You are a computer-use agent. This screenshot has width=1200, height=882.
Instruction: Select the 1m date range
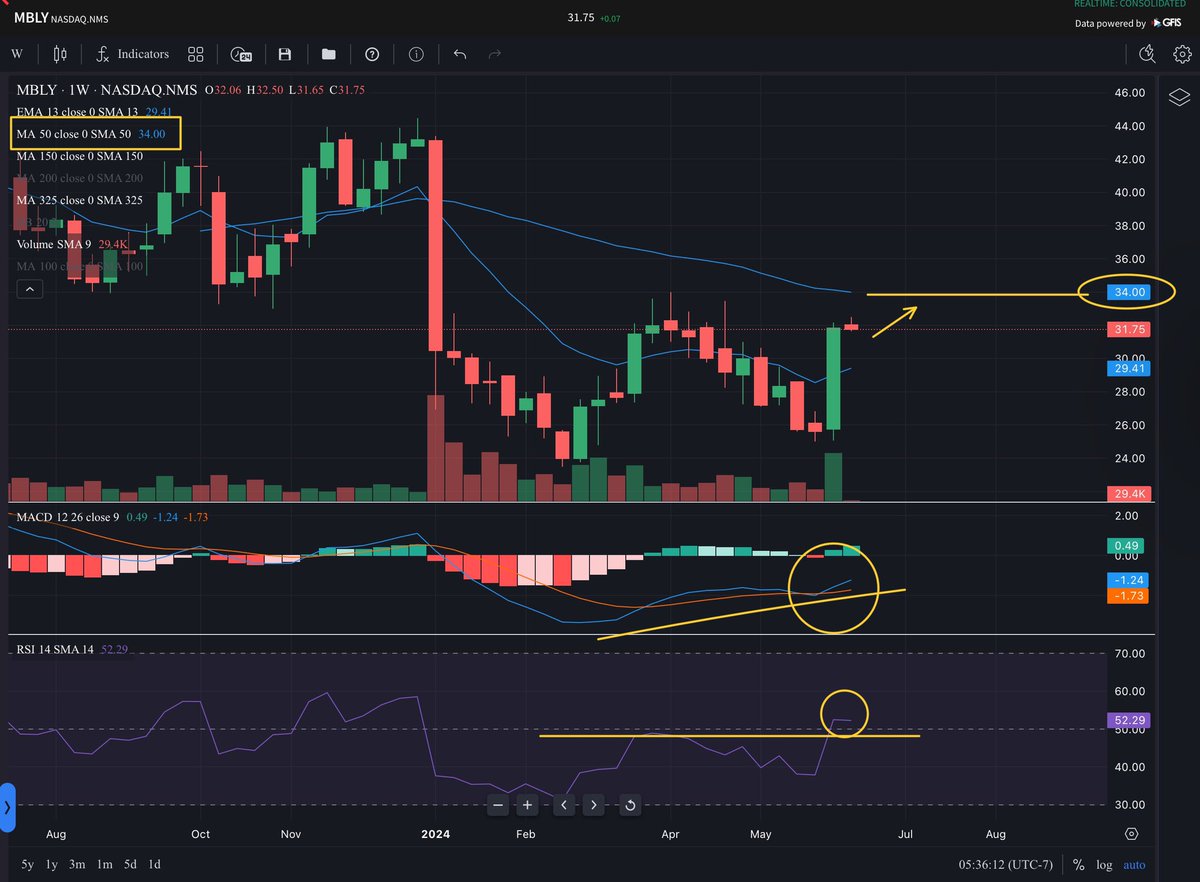coord(106,864)
